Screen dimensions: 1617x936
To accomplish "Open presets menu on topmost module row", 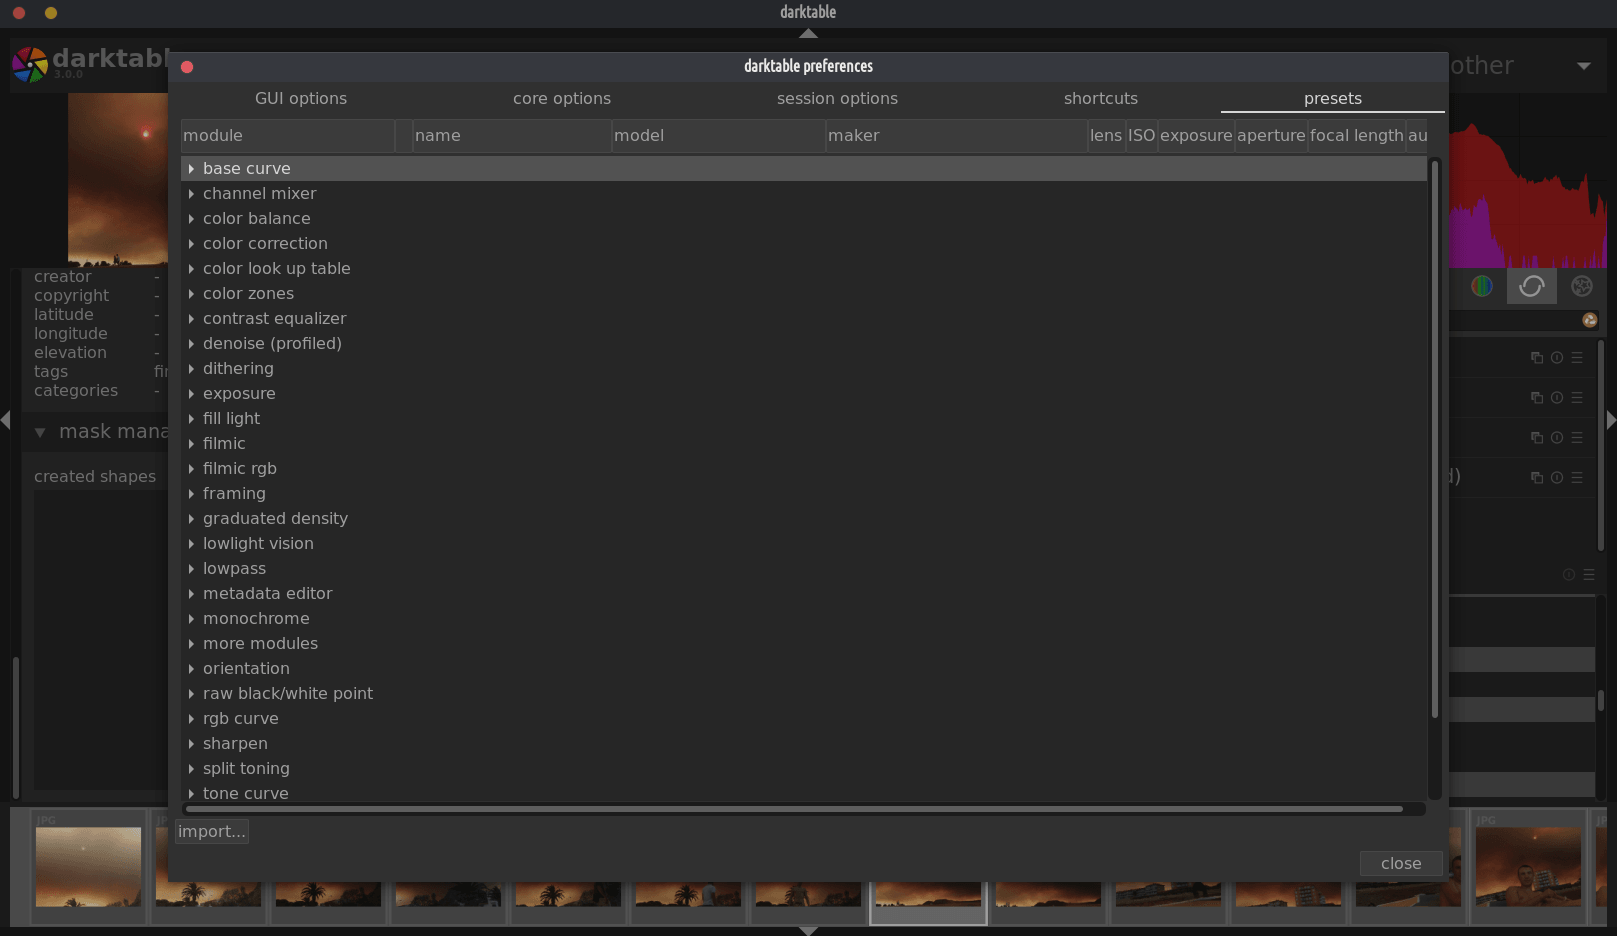I will 1577,358.
